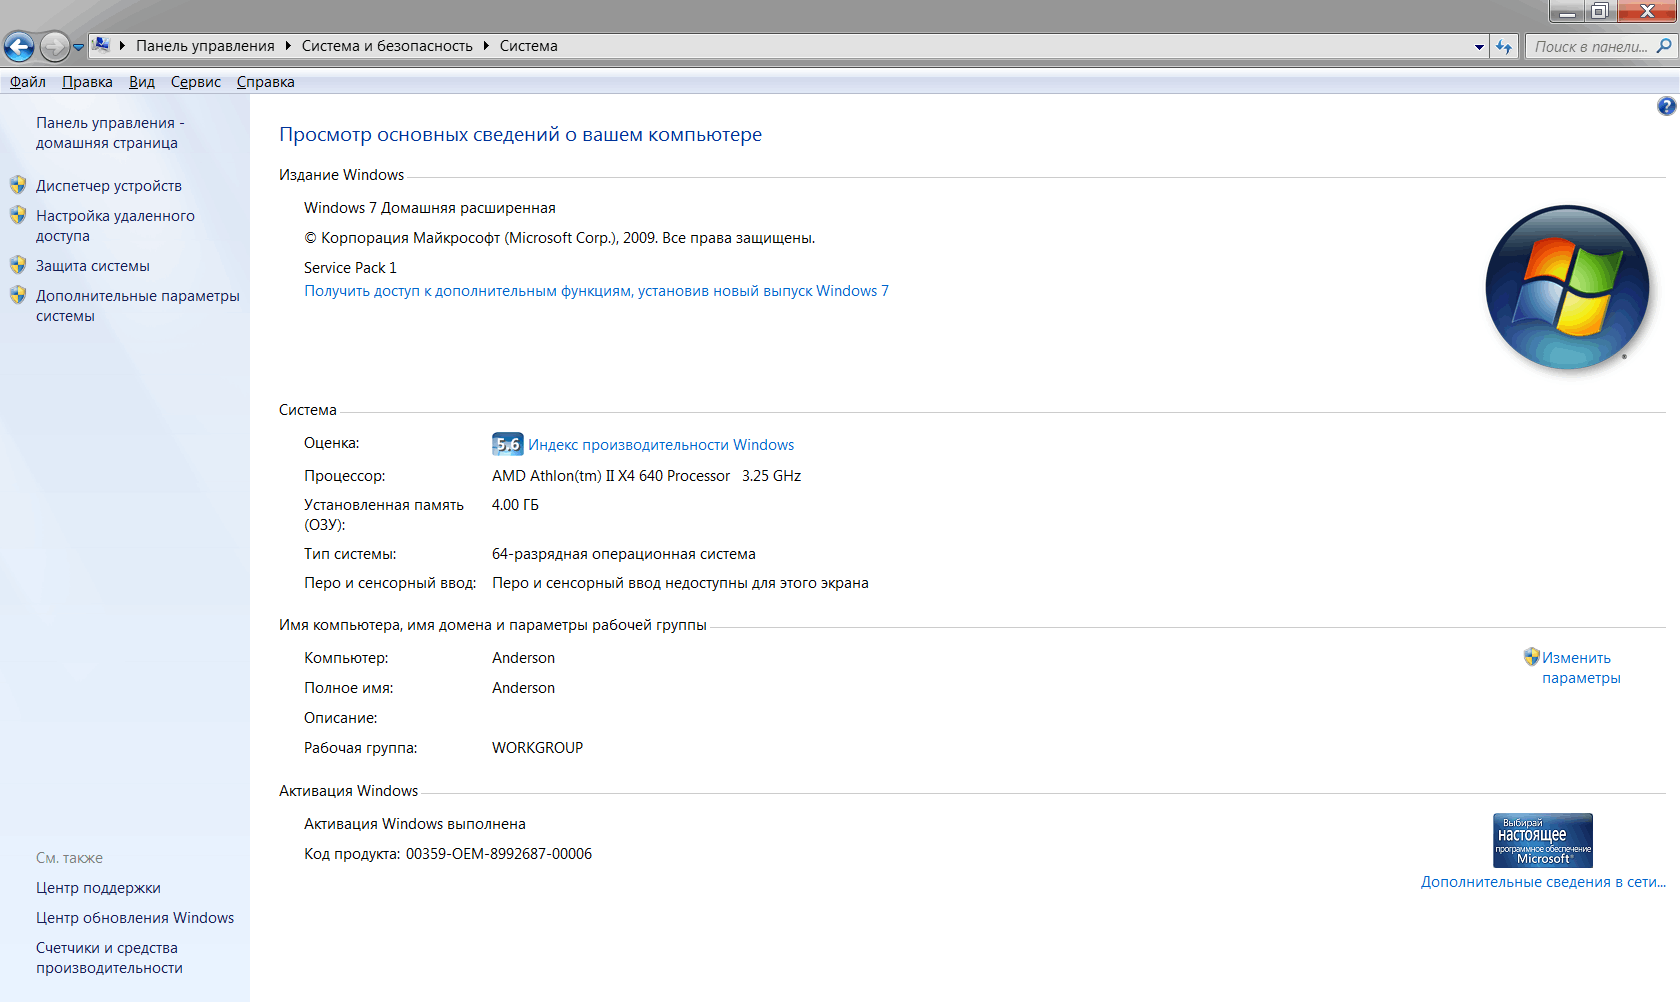The height and width of the screenshot is (1002, 1680).
Task: Click 4.00 ГБ installed memory value
Action: tap(515, 505)
